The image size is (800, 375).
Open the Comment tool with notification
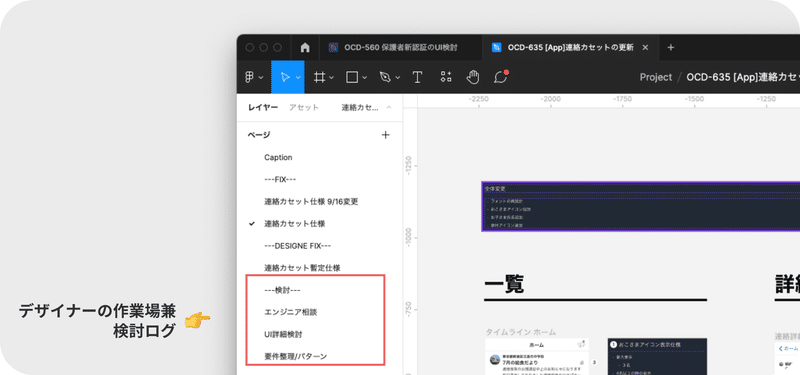(501, 77)
